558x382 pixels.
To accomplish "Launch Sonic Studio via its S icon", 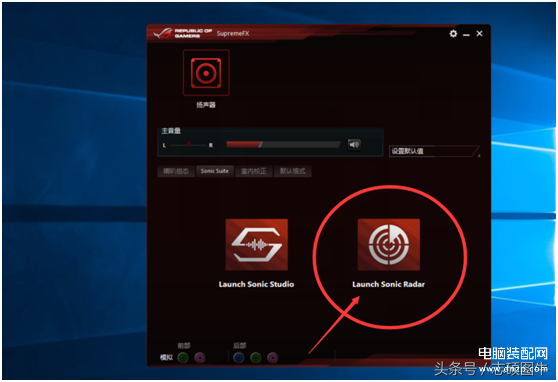I will pyautogui.click(x=257, y=245).
